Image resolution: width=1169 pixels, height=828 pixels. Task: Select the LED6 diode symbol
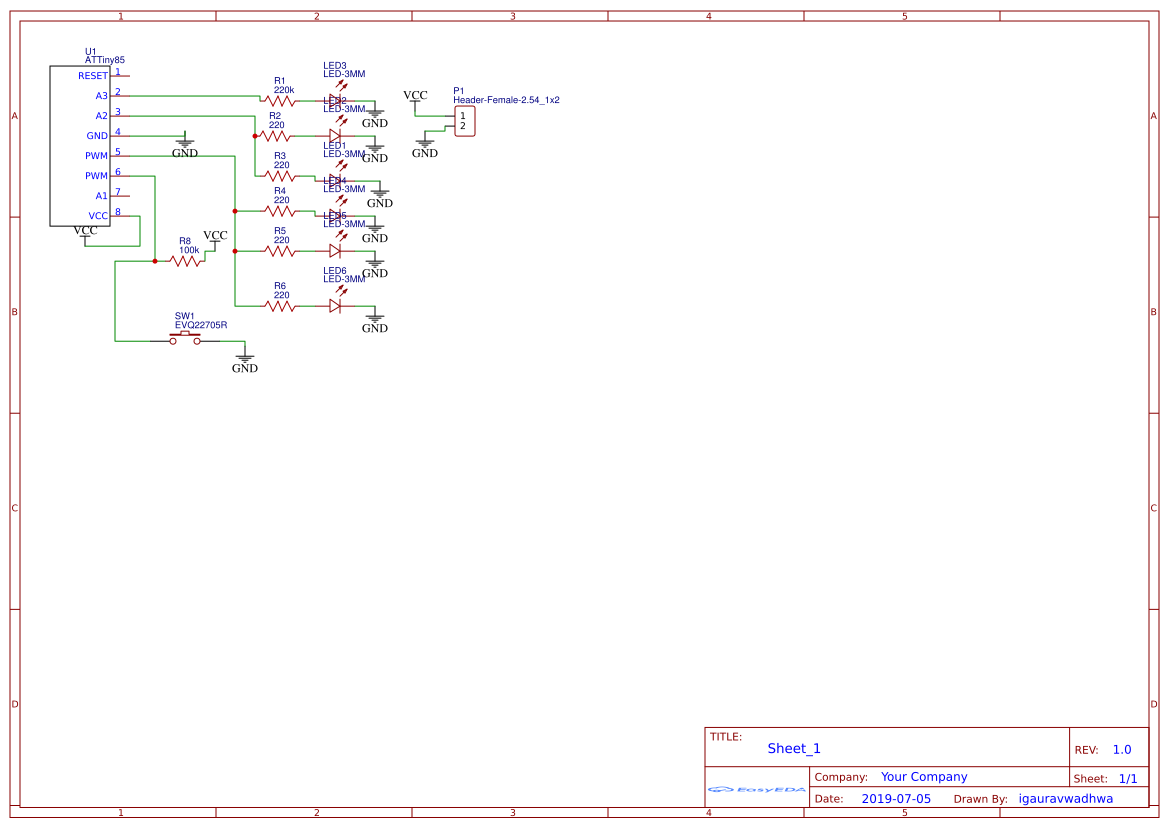click(335, 305)
